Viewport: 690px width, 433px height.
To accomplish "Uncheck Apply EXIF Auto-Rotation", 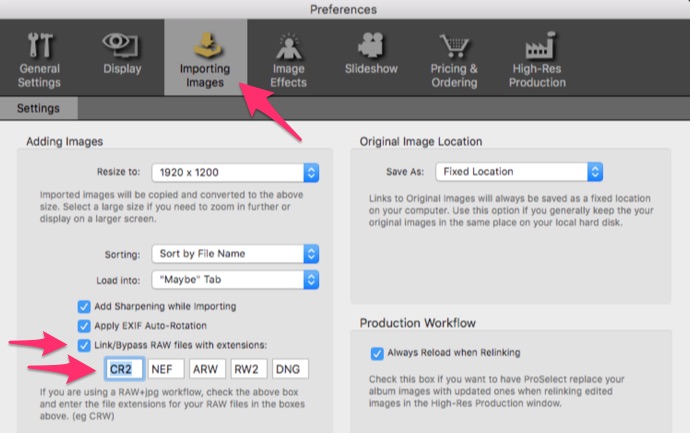I will [84, 326].
